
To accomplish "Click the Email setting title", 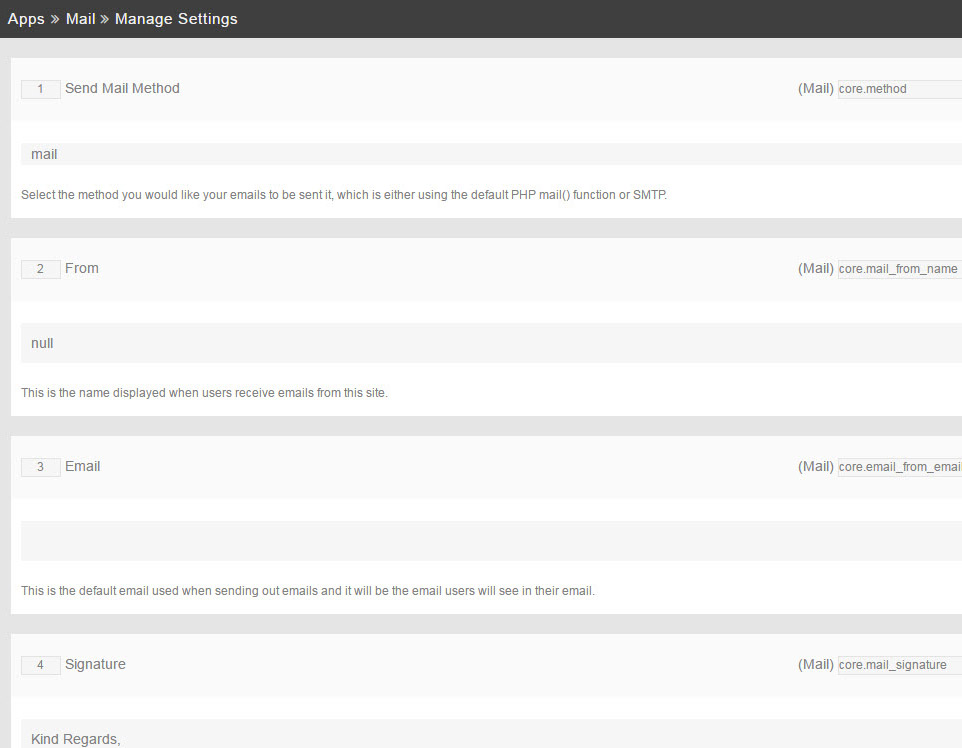I will [82, 466].
